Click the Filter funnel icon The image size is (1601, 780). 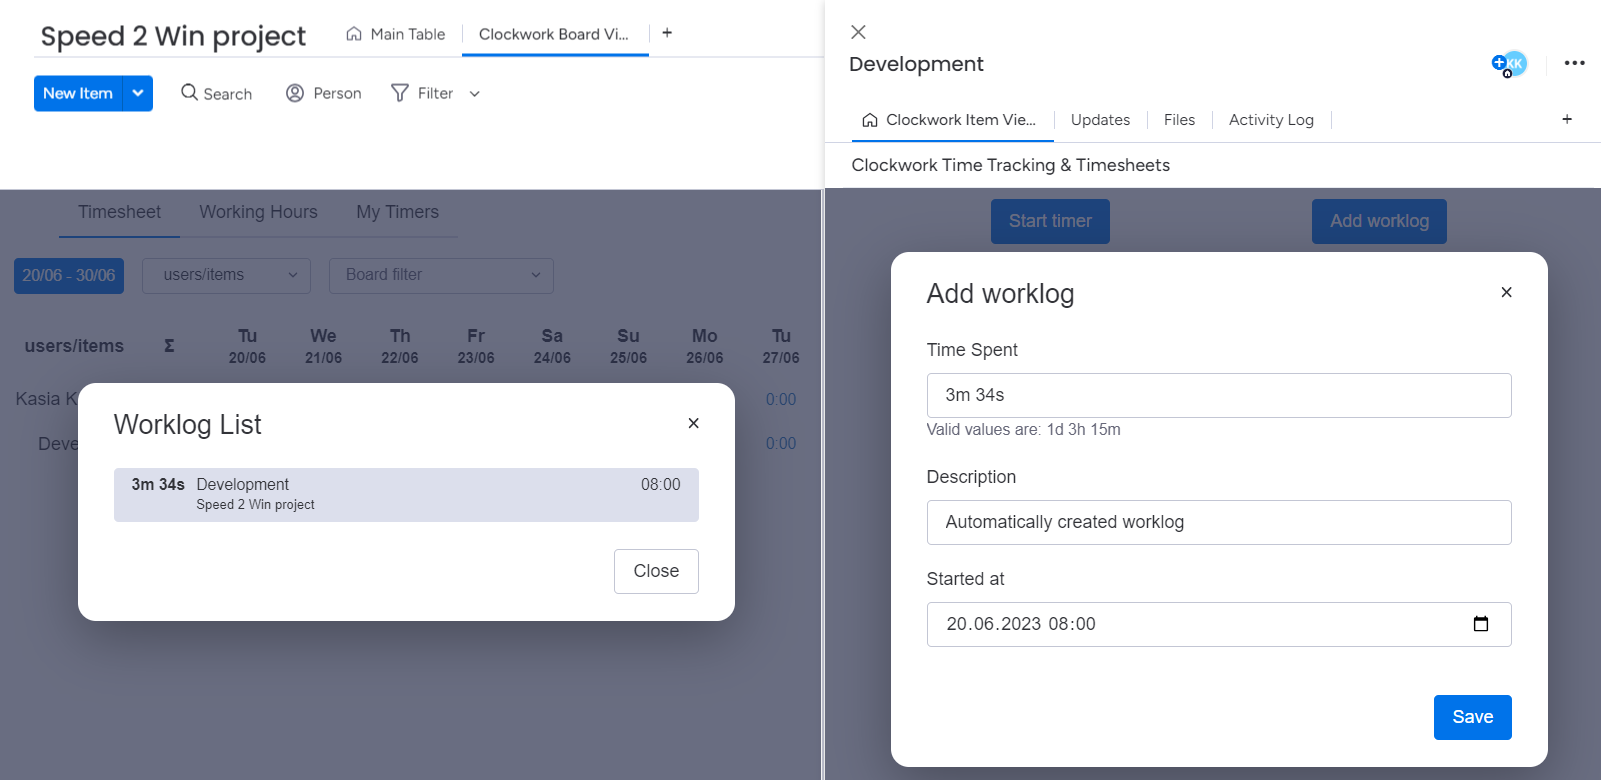tap(400, 93)
